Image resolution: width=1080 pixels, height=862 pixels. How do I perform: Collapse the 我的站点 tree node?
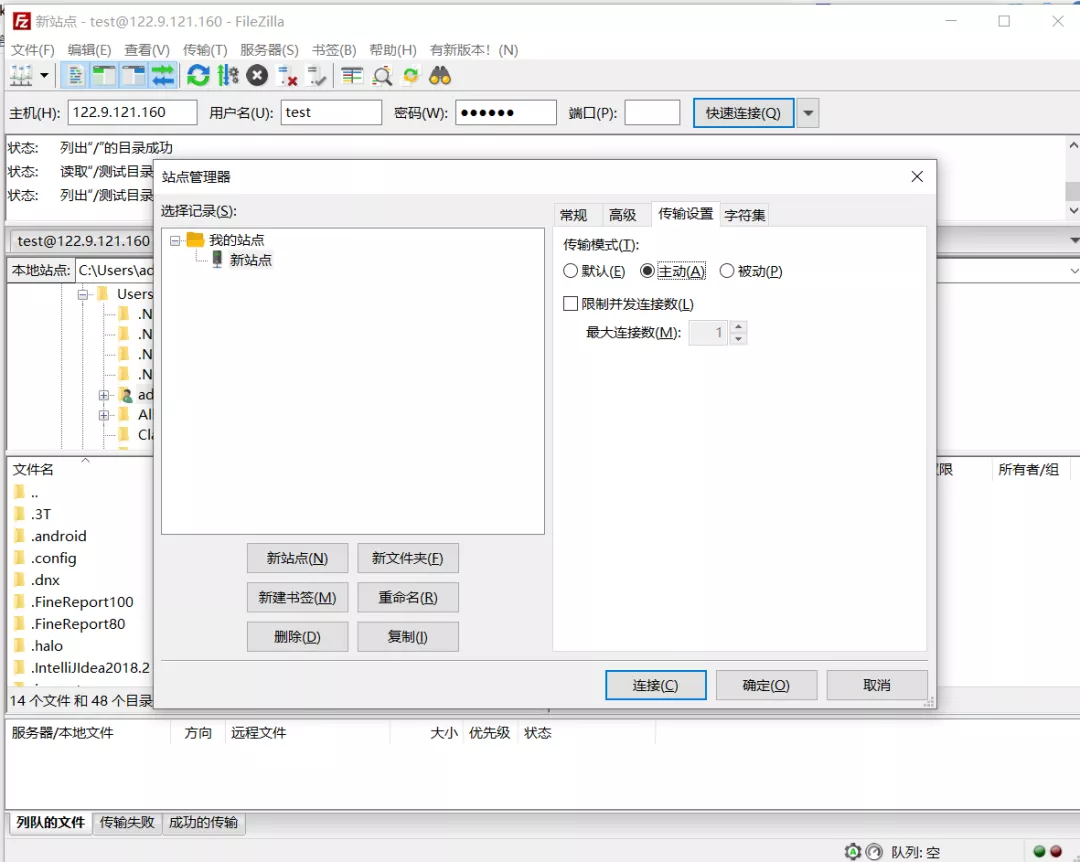click(x=176, y=240)
